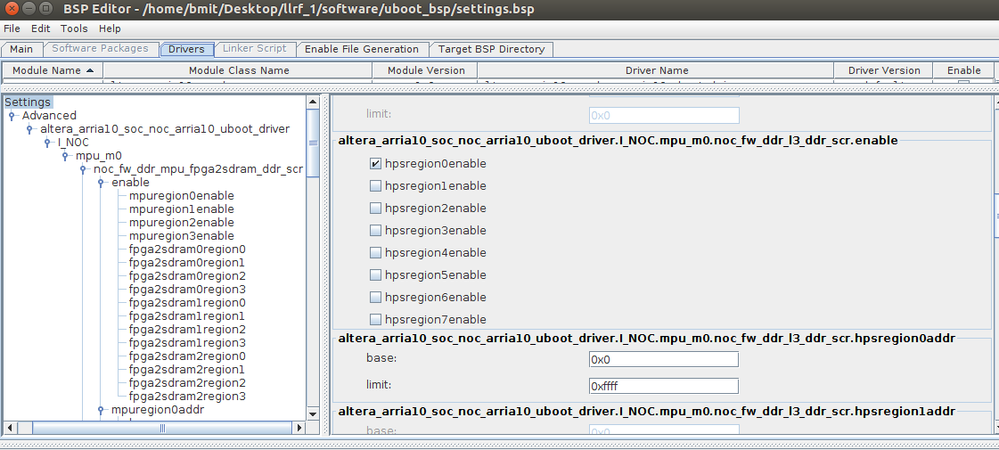Open the Tools menu
999x450 pixels.
[x=74, y=29]
